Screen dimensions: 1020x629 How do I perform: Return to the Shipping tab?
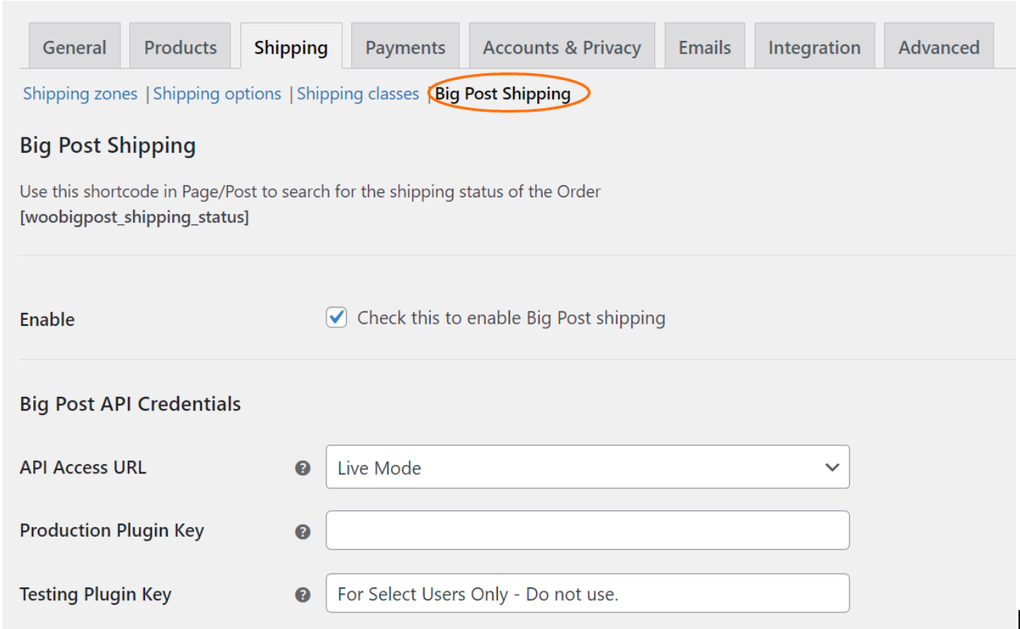point(291,46)
